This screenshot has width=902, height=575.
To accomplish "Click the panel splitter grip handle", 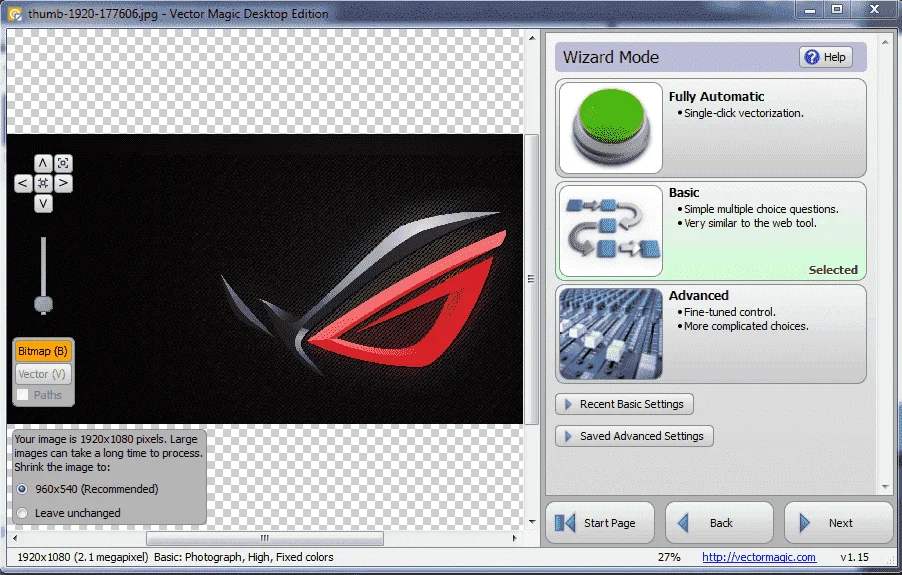I will pos(531,279).
